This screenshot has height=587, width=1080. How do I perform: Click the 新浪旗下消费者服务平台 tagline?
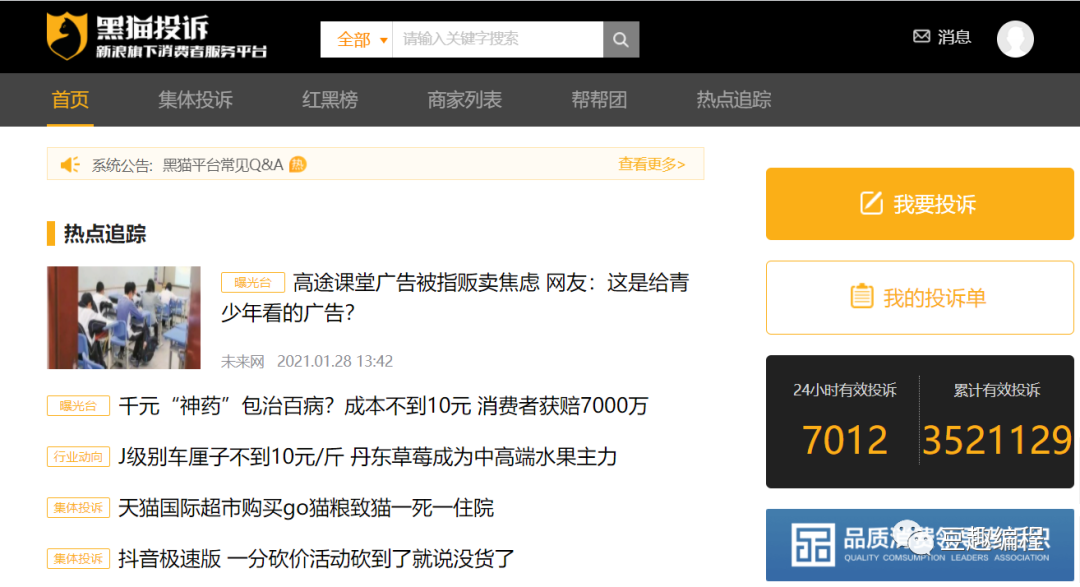pos(181,52)
